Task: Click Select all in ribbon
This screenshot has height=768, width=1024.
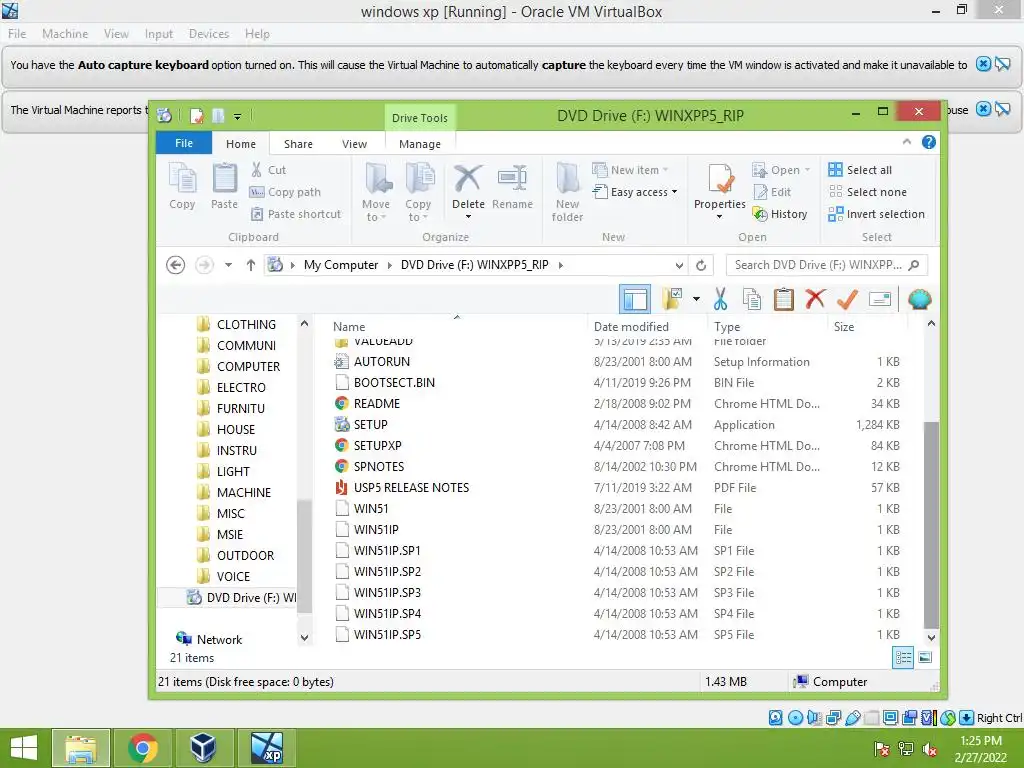Action: coord(859,170)
